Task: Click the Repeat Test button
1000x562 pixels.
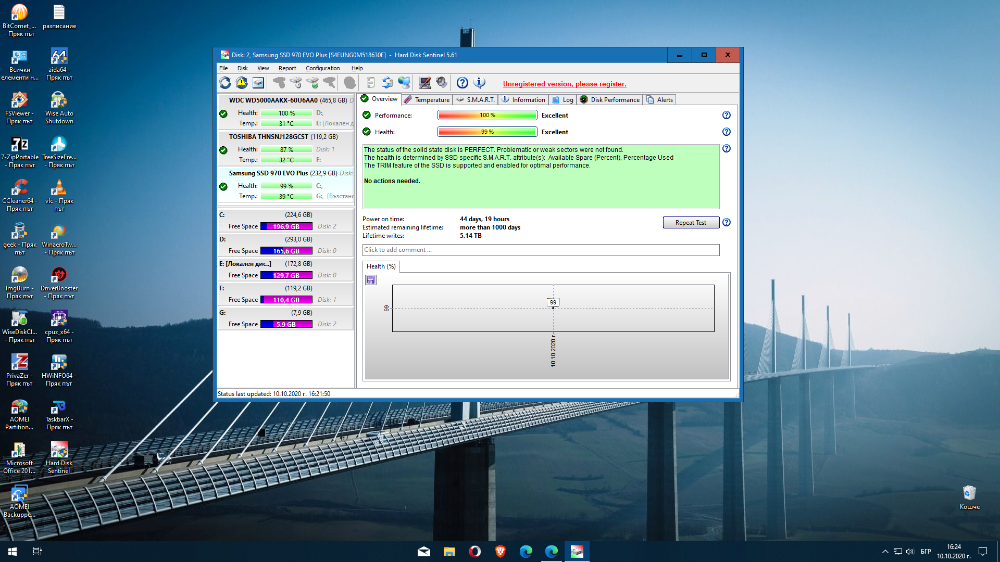Action: [x=691, y=223]
